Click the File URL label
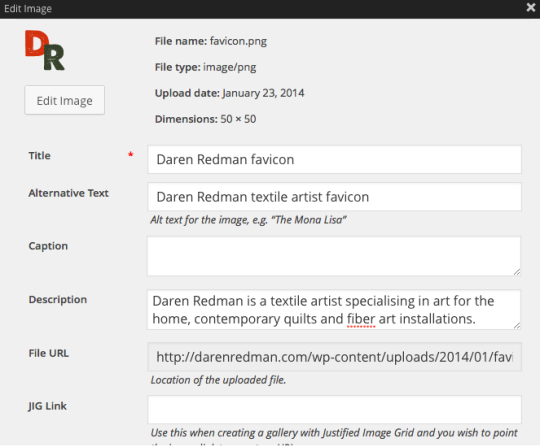540x447 pixels. (x=49, y=353)
